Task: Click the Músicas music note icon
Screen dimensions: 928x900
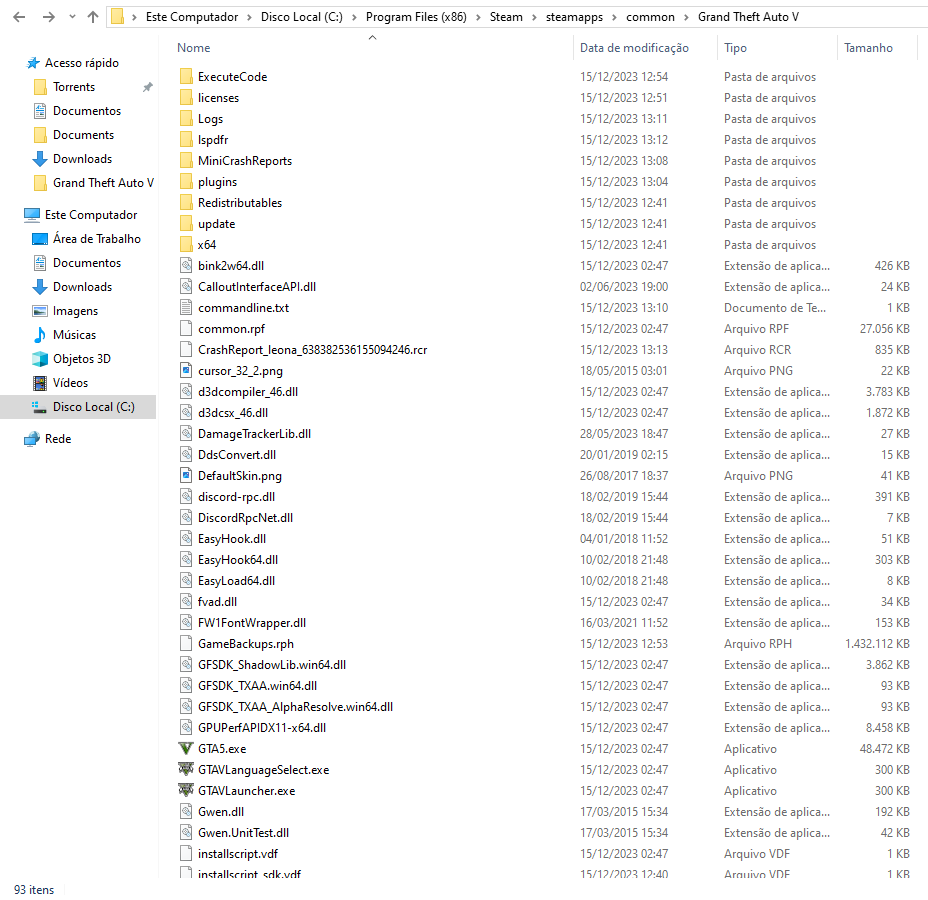Action: tap(40, 335)
